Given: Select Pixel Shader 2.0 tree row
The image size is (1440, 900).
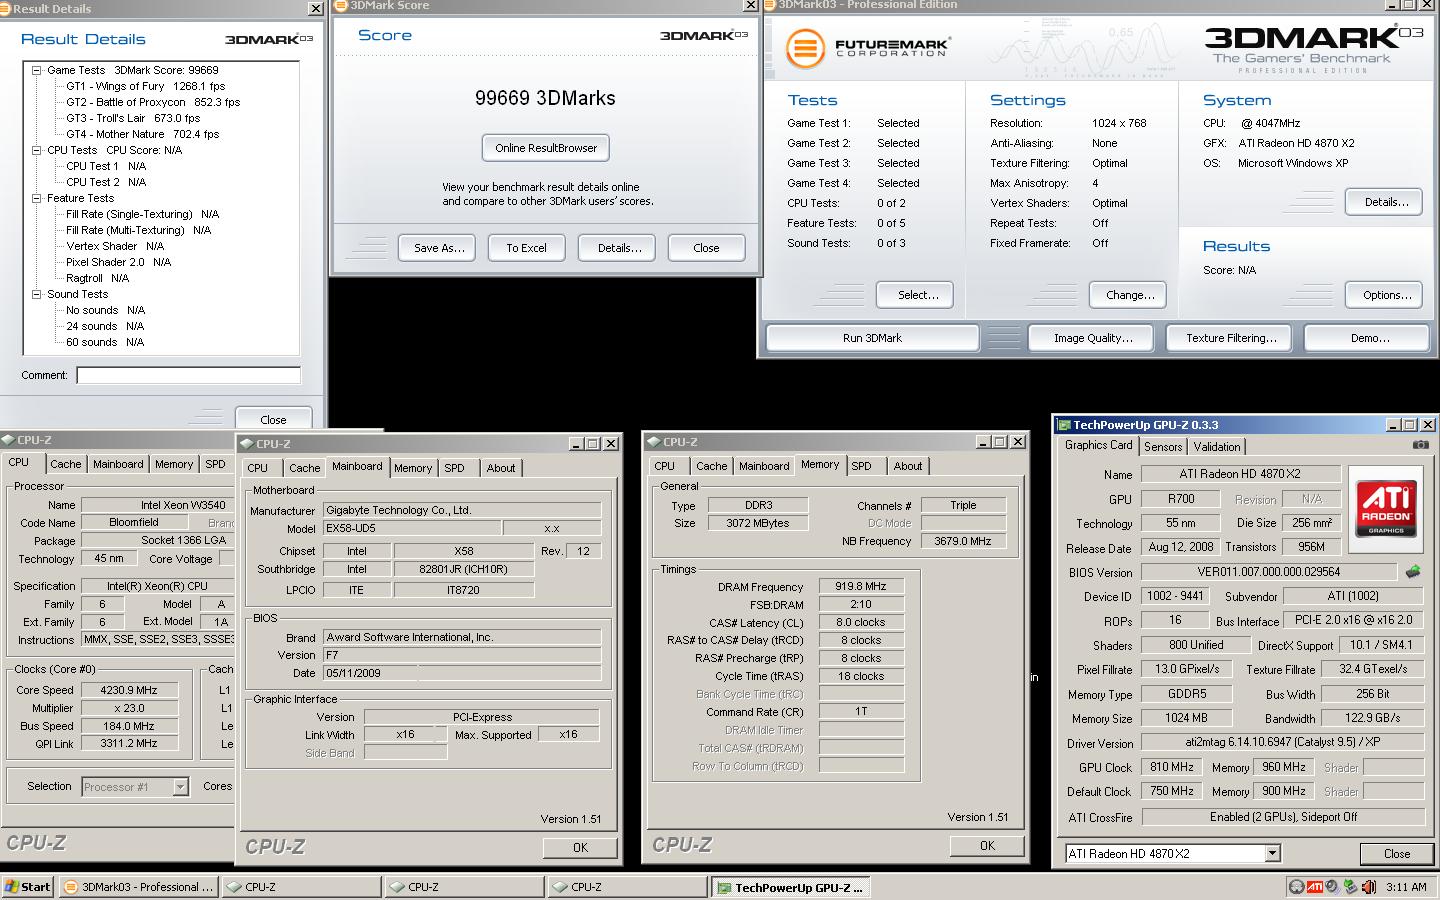Looking at the screenshot, I should pyautogui.click(x=118, y=262).
